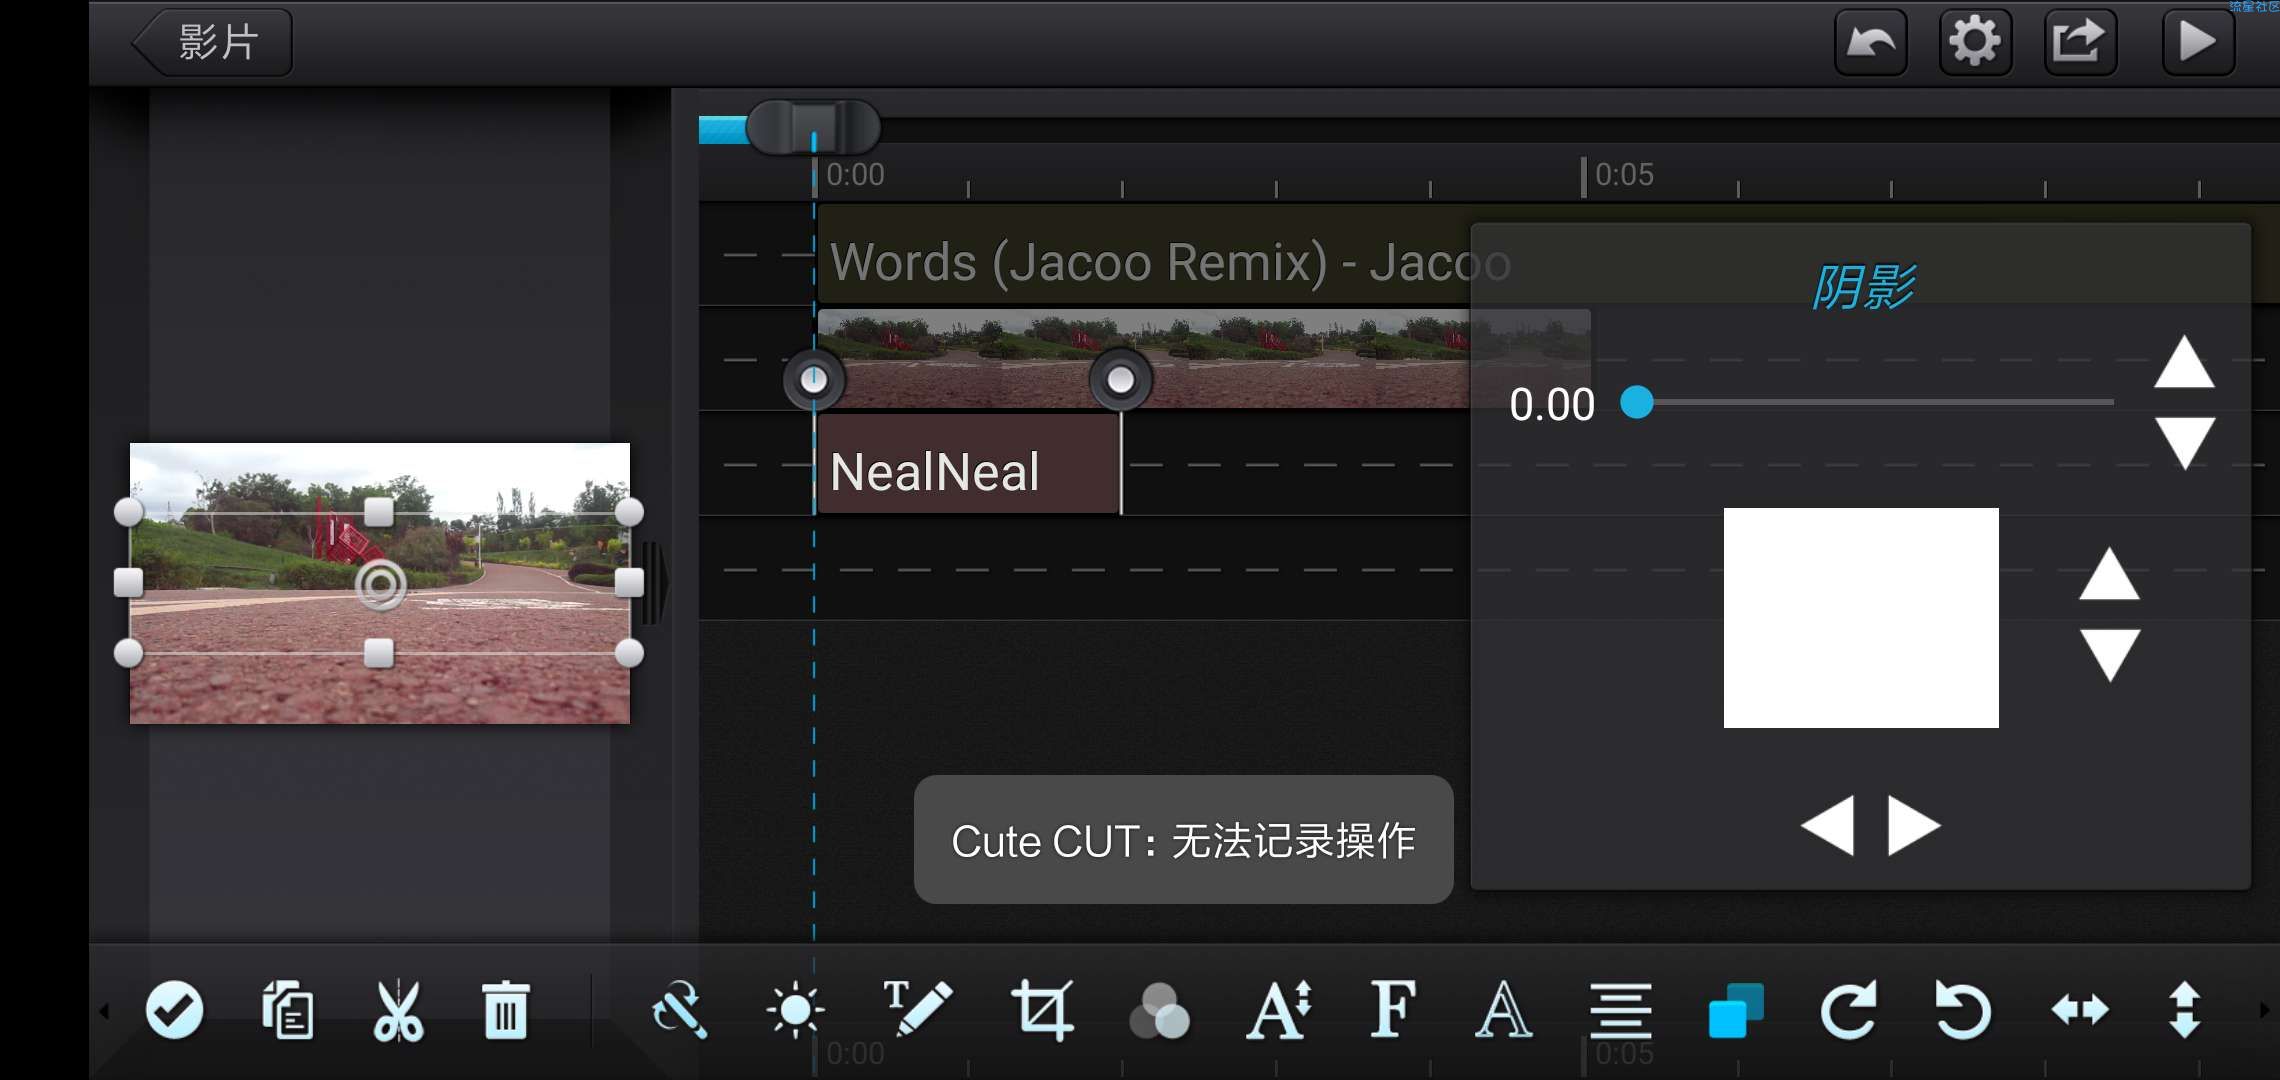Tap the right-middle text box handle
2280x1080 pixels.
coord(629,582)
